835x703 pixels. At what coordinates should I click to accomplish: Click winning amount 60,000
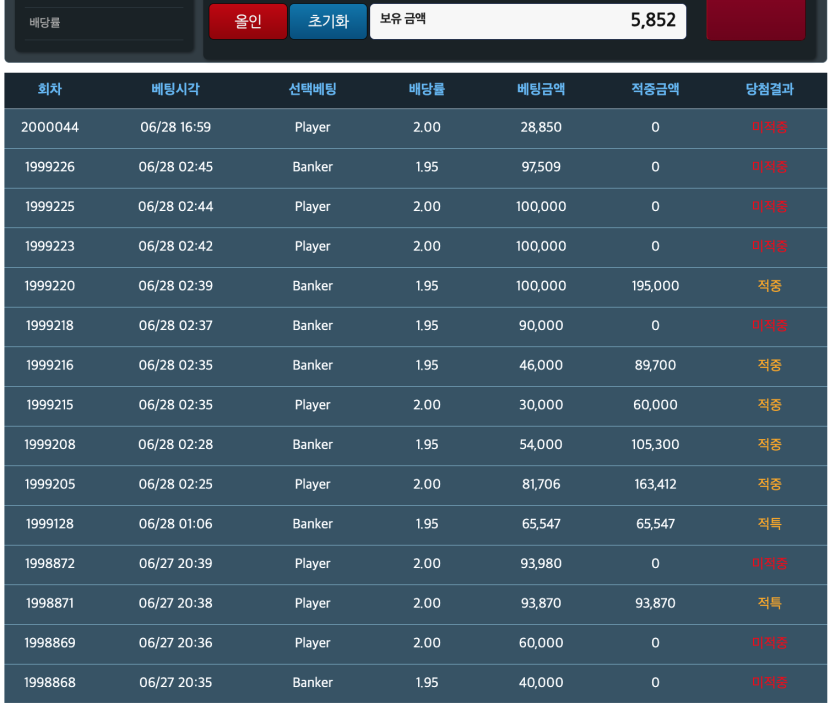656,405
